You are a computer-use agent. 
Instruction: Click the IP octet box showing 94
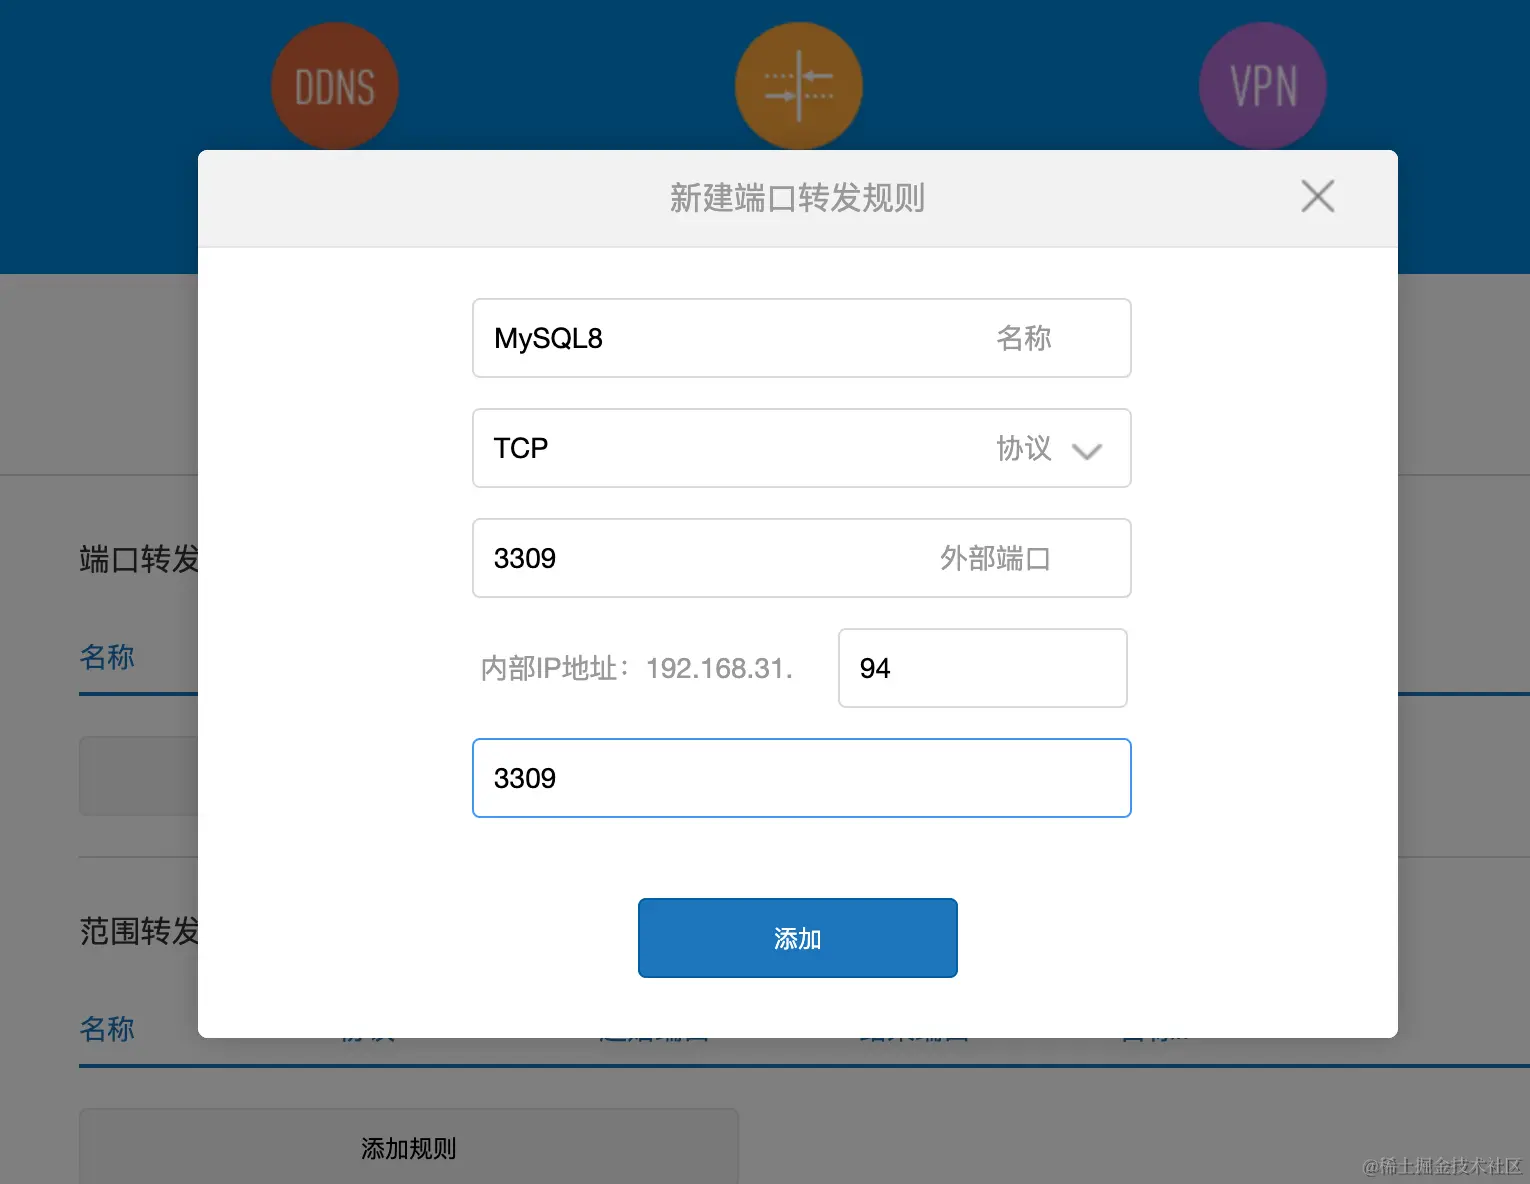point(982,668)
